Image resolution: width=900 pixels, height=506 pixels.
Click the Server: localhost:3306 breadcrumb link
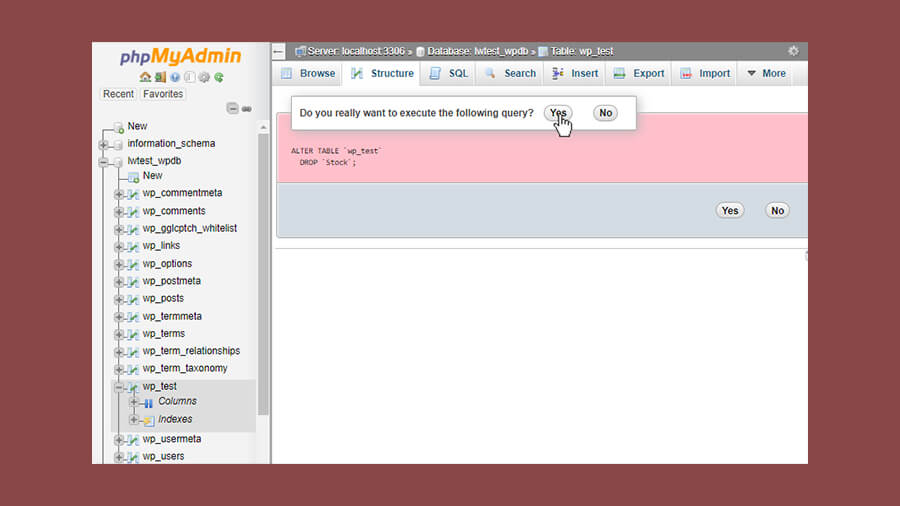click(x=356, y=51)
